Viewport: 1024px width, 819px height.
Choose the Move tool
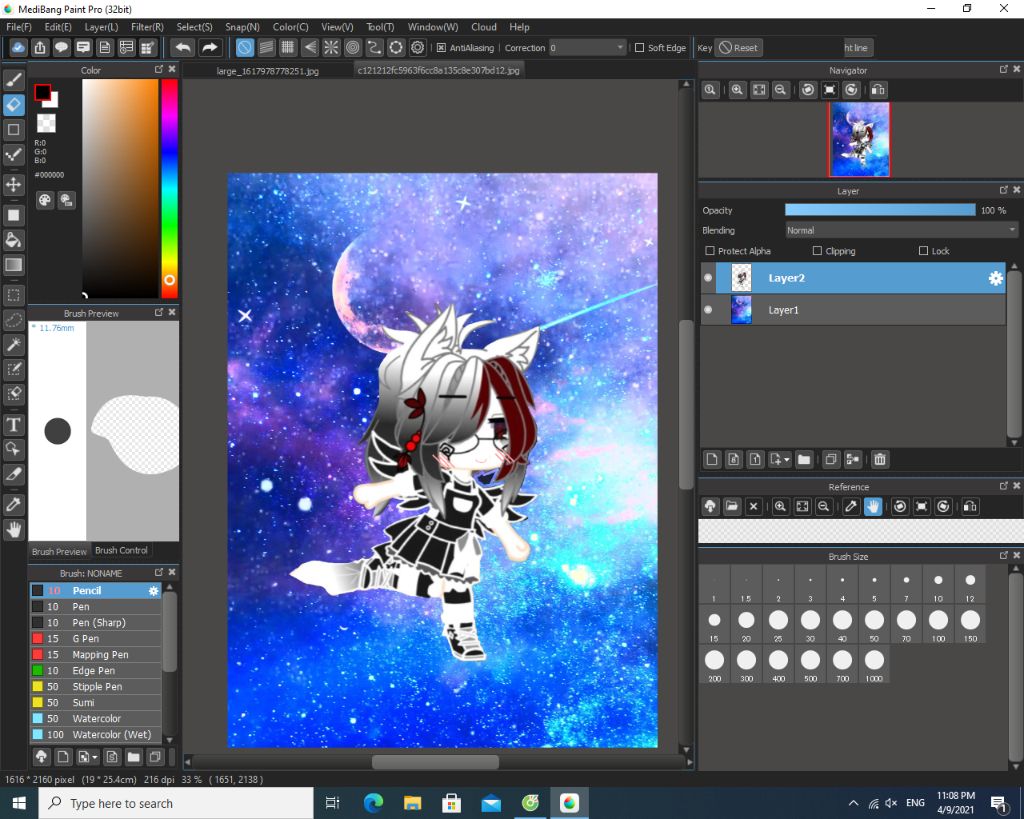[14, 184]
